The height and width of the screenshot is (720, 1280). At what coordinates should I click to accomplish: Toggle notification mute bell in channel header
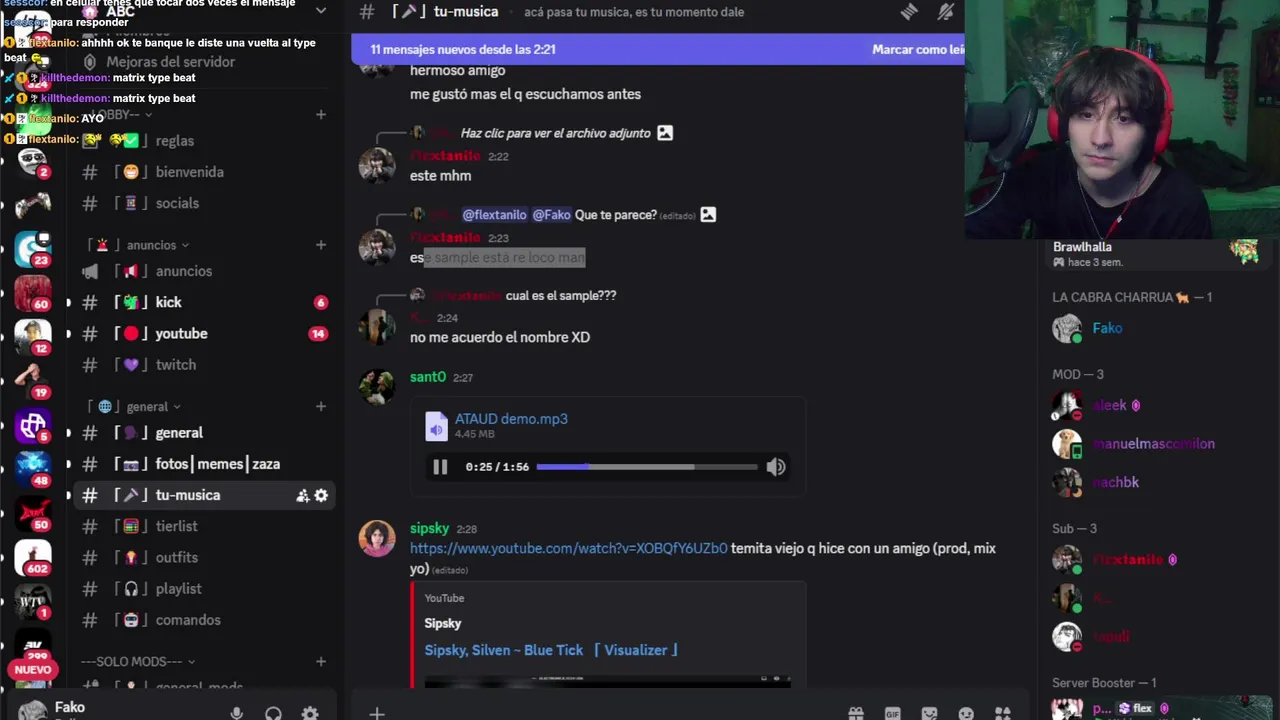945,12
